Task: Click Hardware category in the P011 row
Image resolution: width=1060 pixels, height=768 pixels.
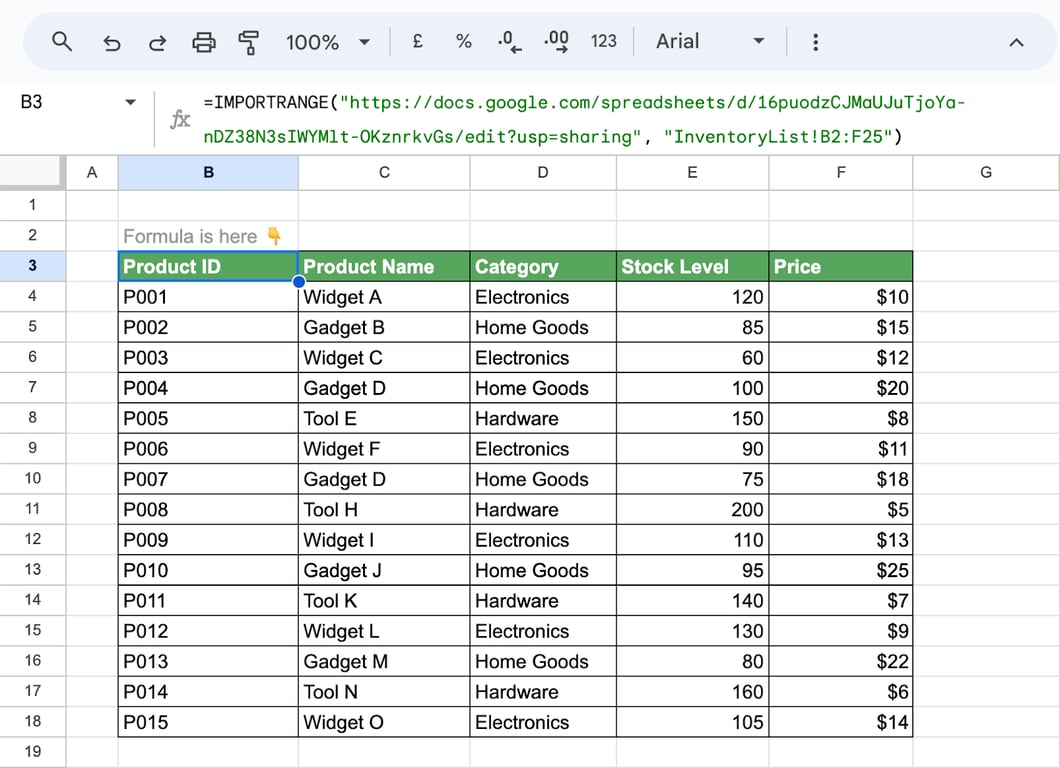Action: tap(543, 600)
